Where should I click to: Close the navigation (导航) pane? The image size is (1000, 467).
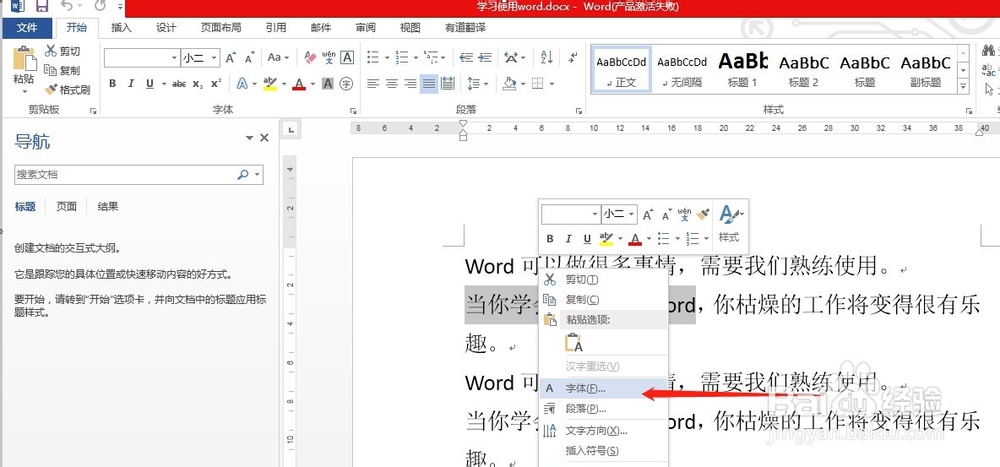265,138
